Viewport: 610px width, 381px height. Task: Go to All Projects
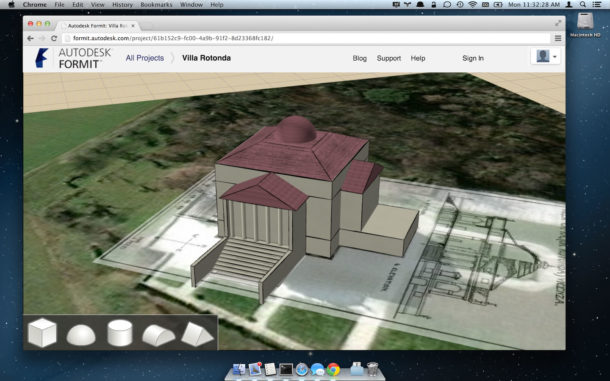145,58
